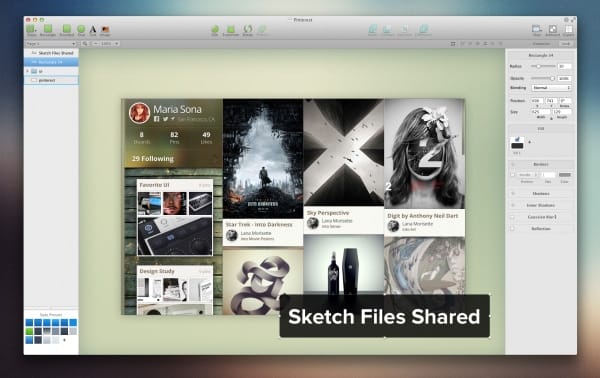600x378 pixels.
Task: Click the size proportions lock icon
Action: click(x=551, y=118)
